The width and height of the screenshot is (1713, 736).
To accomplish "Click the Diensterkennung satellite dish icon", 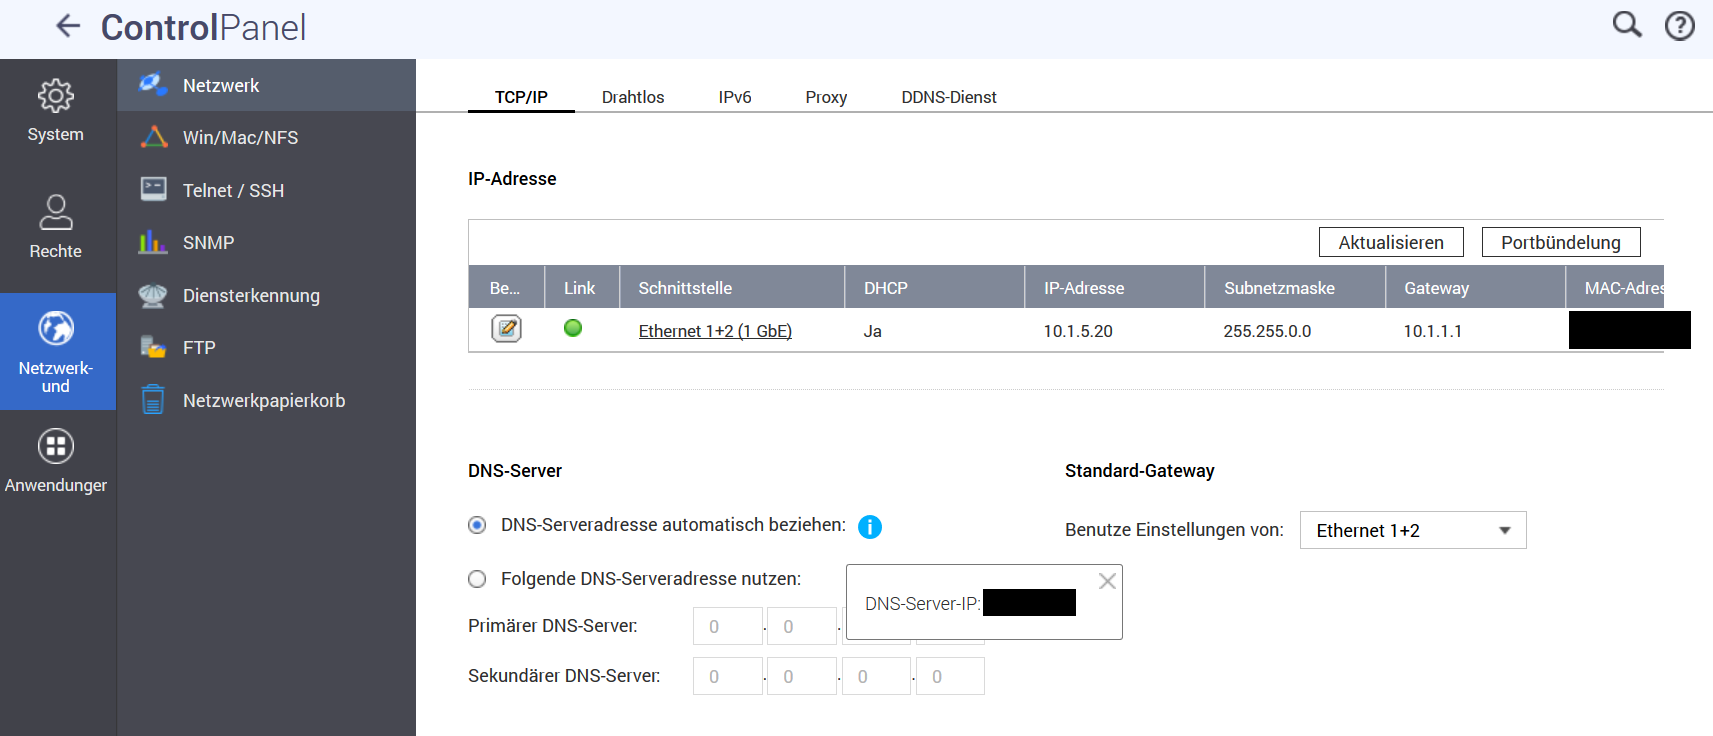I will (x=153, y=295).
